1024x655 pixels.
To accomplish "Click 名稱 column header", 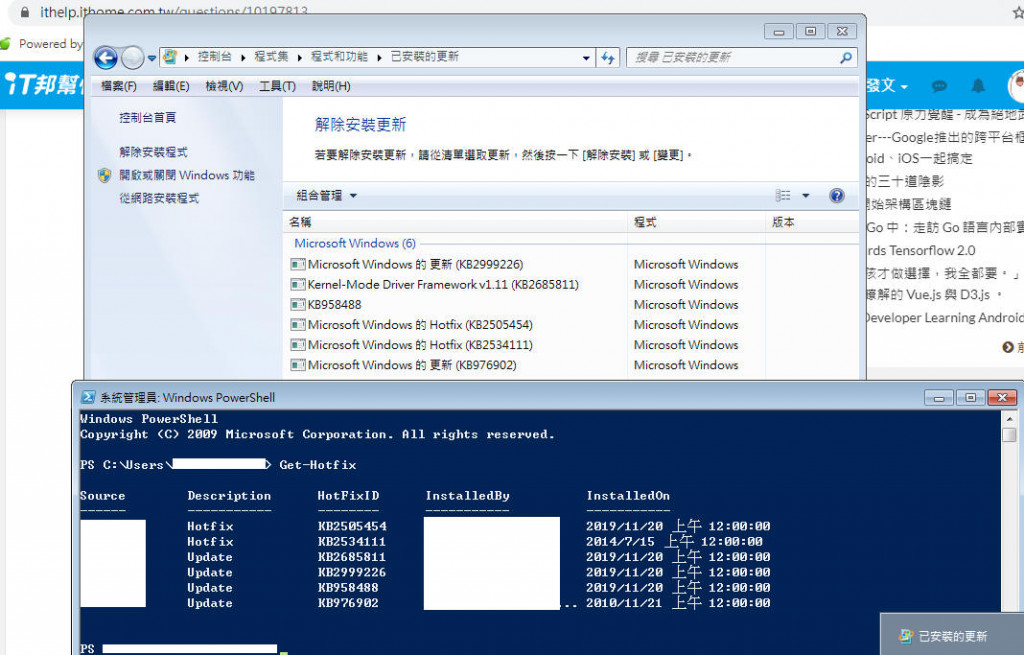I will coord(455,222).
